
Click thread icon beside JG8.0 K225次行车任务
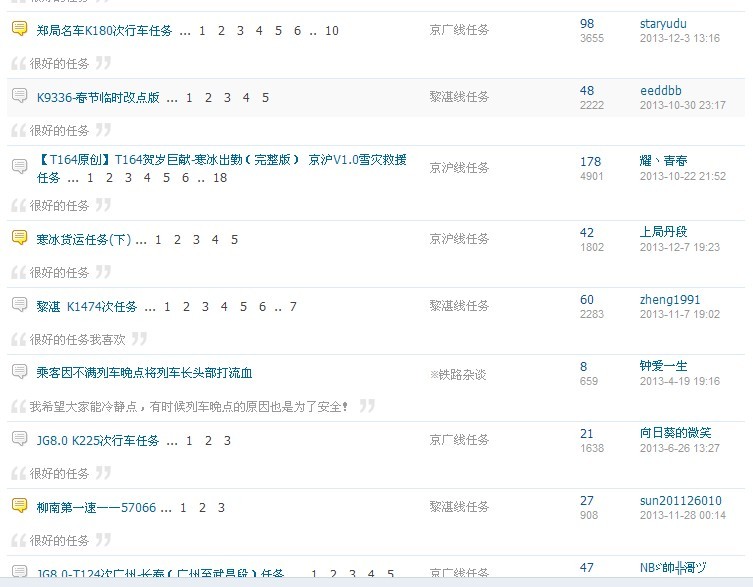click(19, 439)
